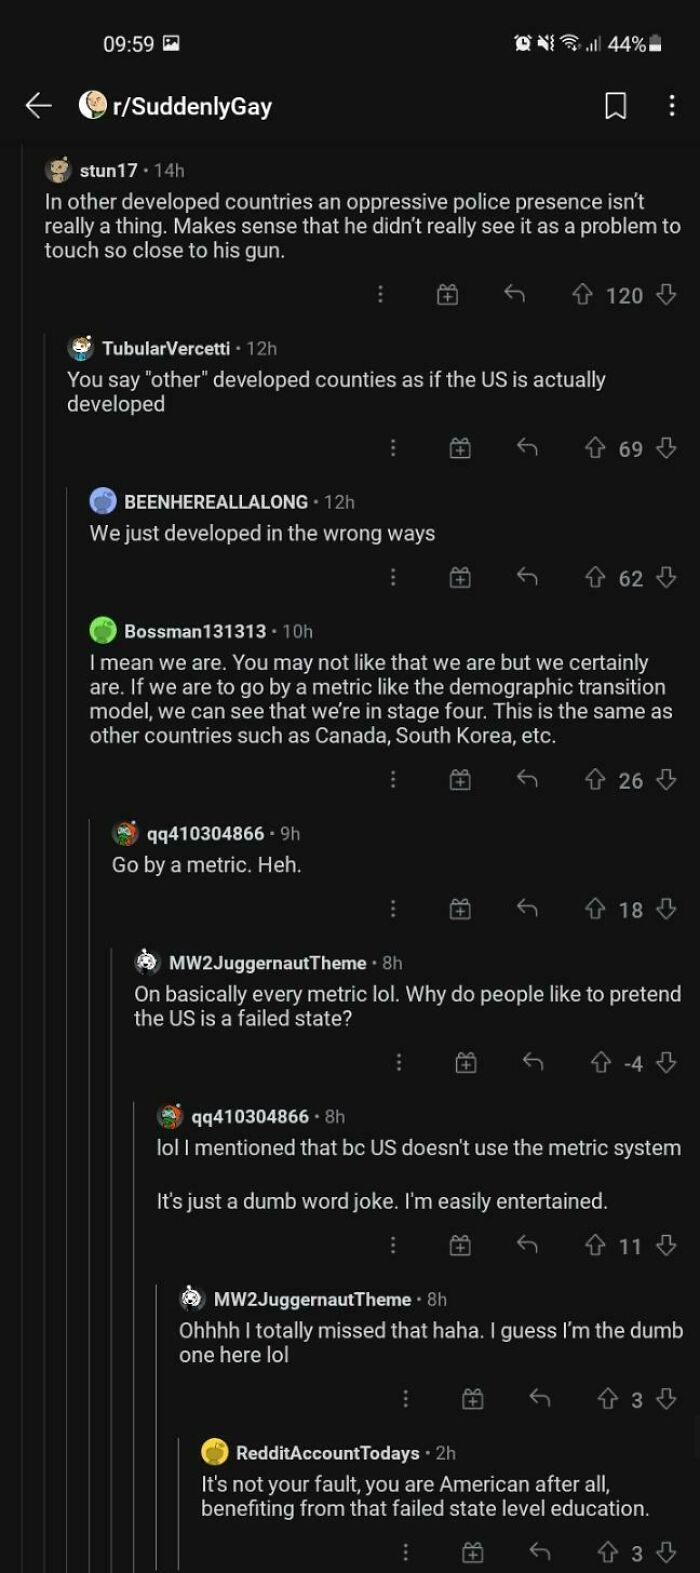Award the 'Go by a metric. Heh.' comment
The width and height of the screenshot is (700, 1573).
(x=459, y=909)
